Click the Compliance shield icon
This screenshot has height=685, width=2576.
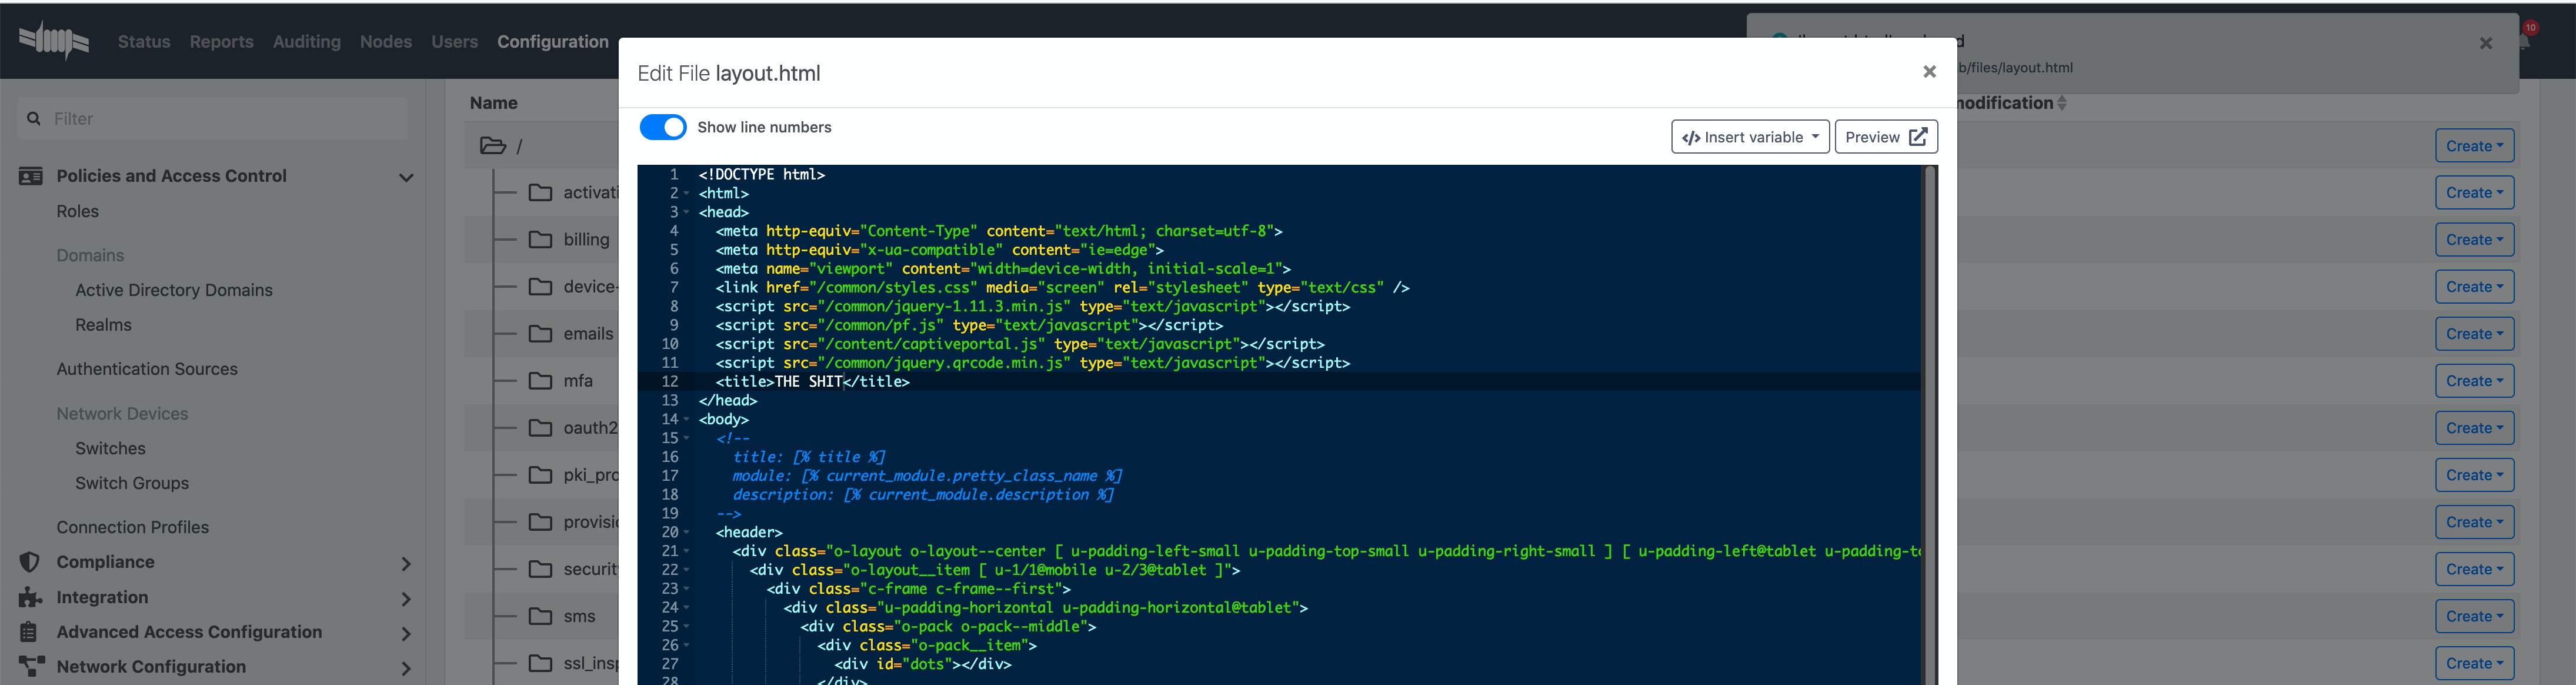(x=30, y=562)
